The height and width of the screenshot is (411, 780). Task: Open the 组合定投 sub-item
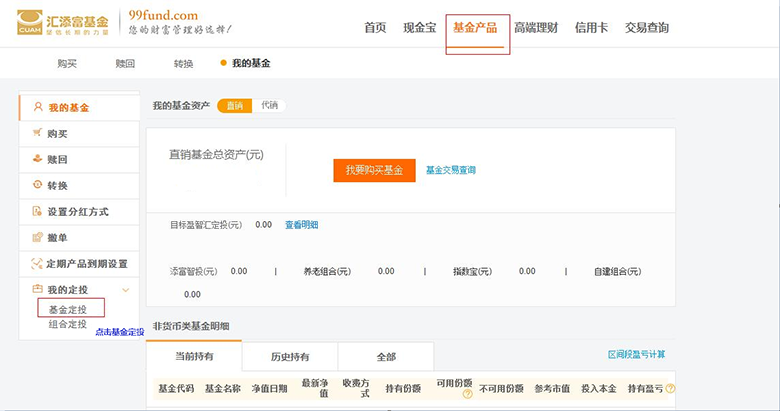click(x=68, y=324)
